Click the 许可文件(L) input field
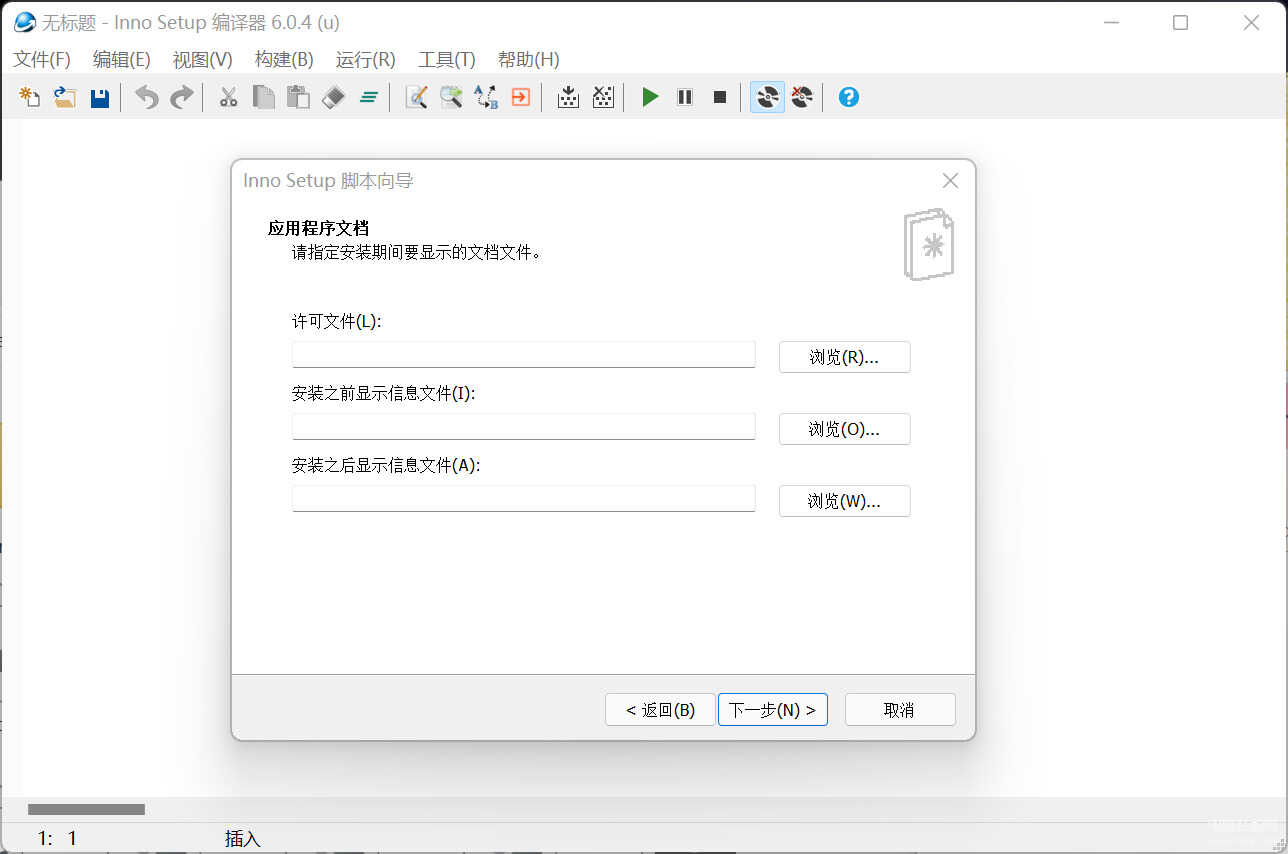This screenshot has width=1288, height=854. [x=523, y=355]
